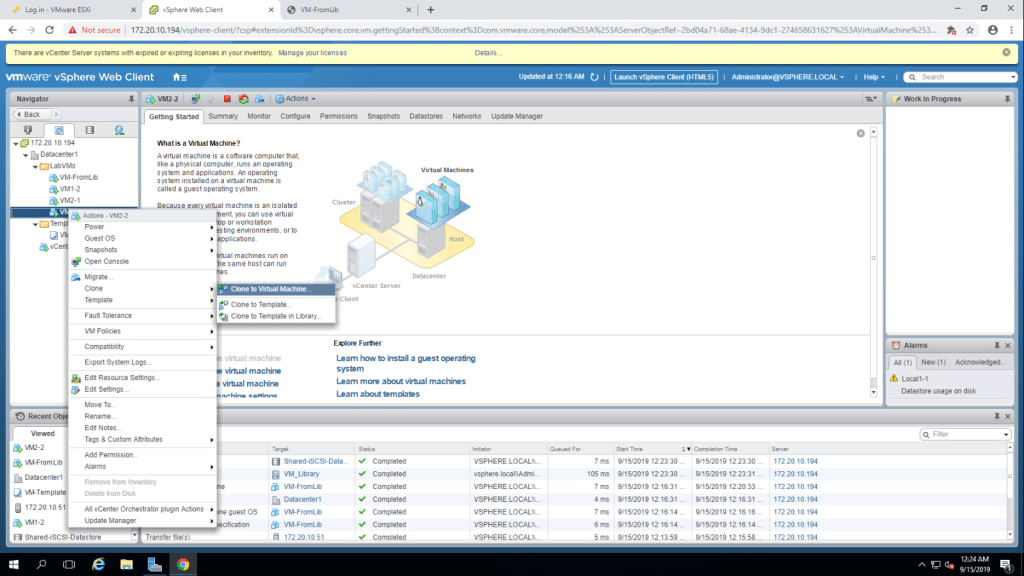Switch to the Snapshots tab
1024x576 pixels.
[x=383, y=116]
